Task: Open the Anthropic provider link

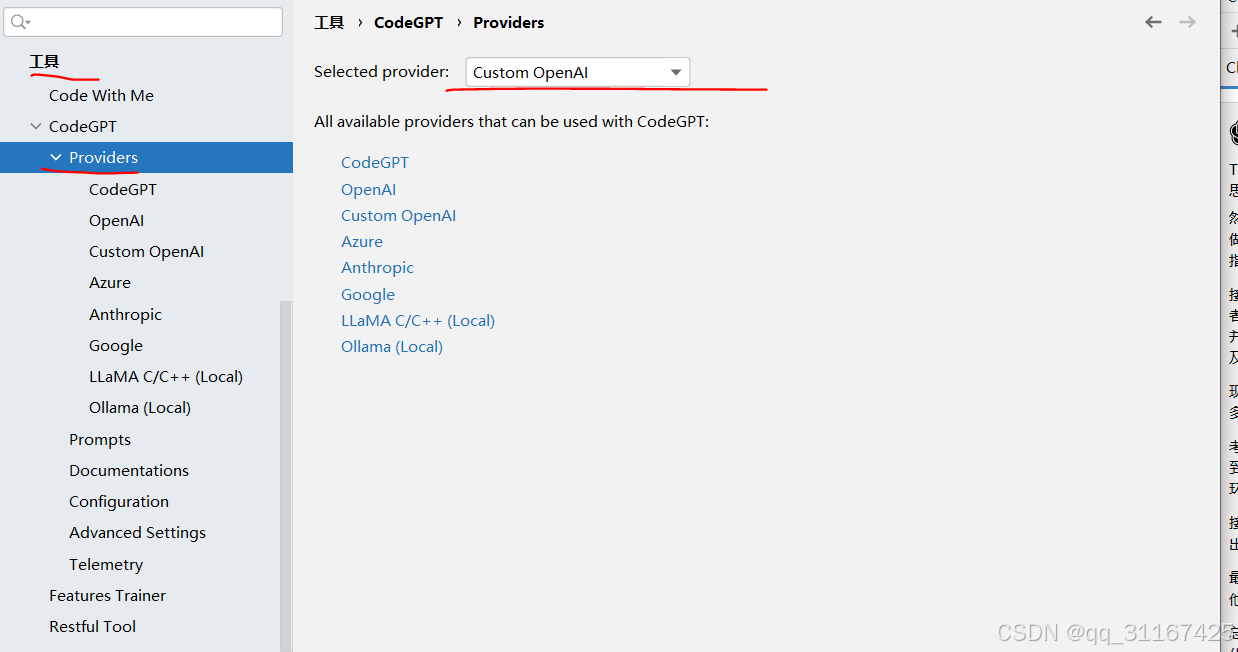Action: tap(377, 267)
